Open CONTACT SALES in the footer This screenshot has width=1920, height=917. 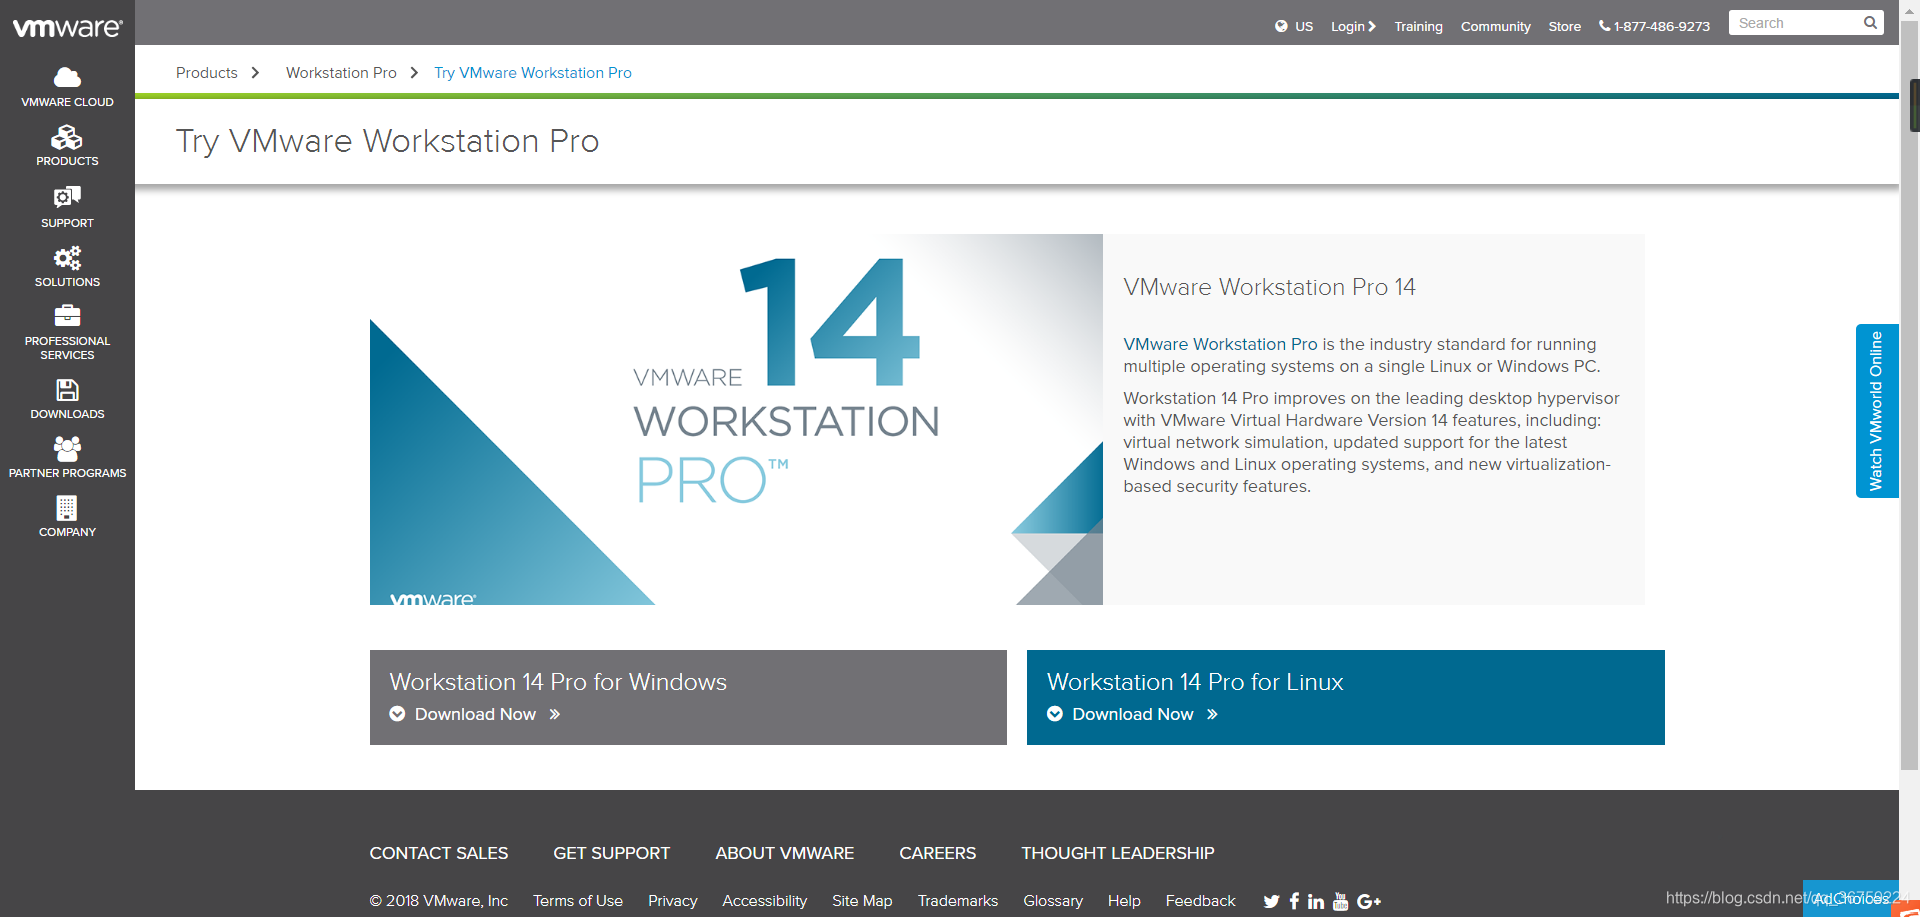click(x=439, y=853)
